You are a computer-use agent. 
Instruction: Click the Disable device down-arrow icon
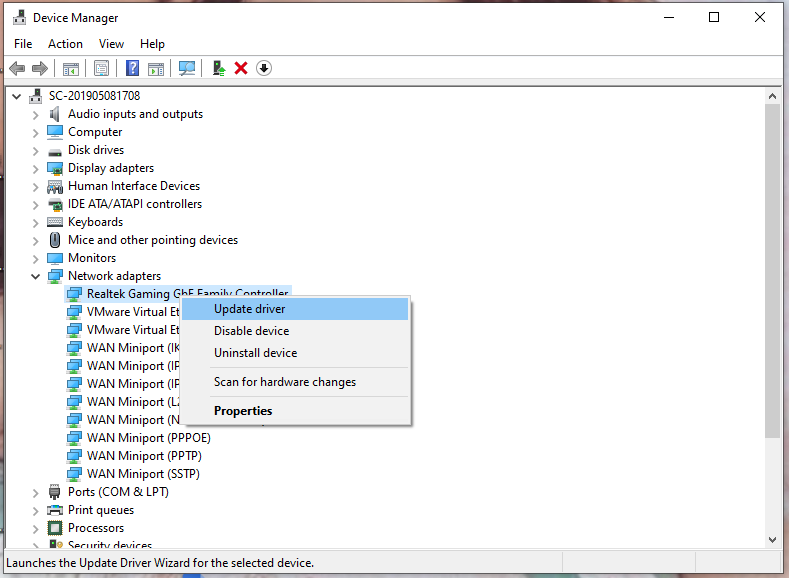[x=264, y=68]
